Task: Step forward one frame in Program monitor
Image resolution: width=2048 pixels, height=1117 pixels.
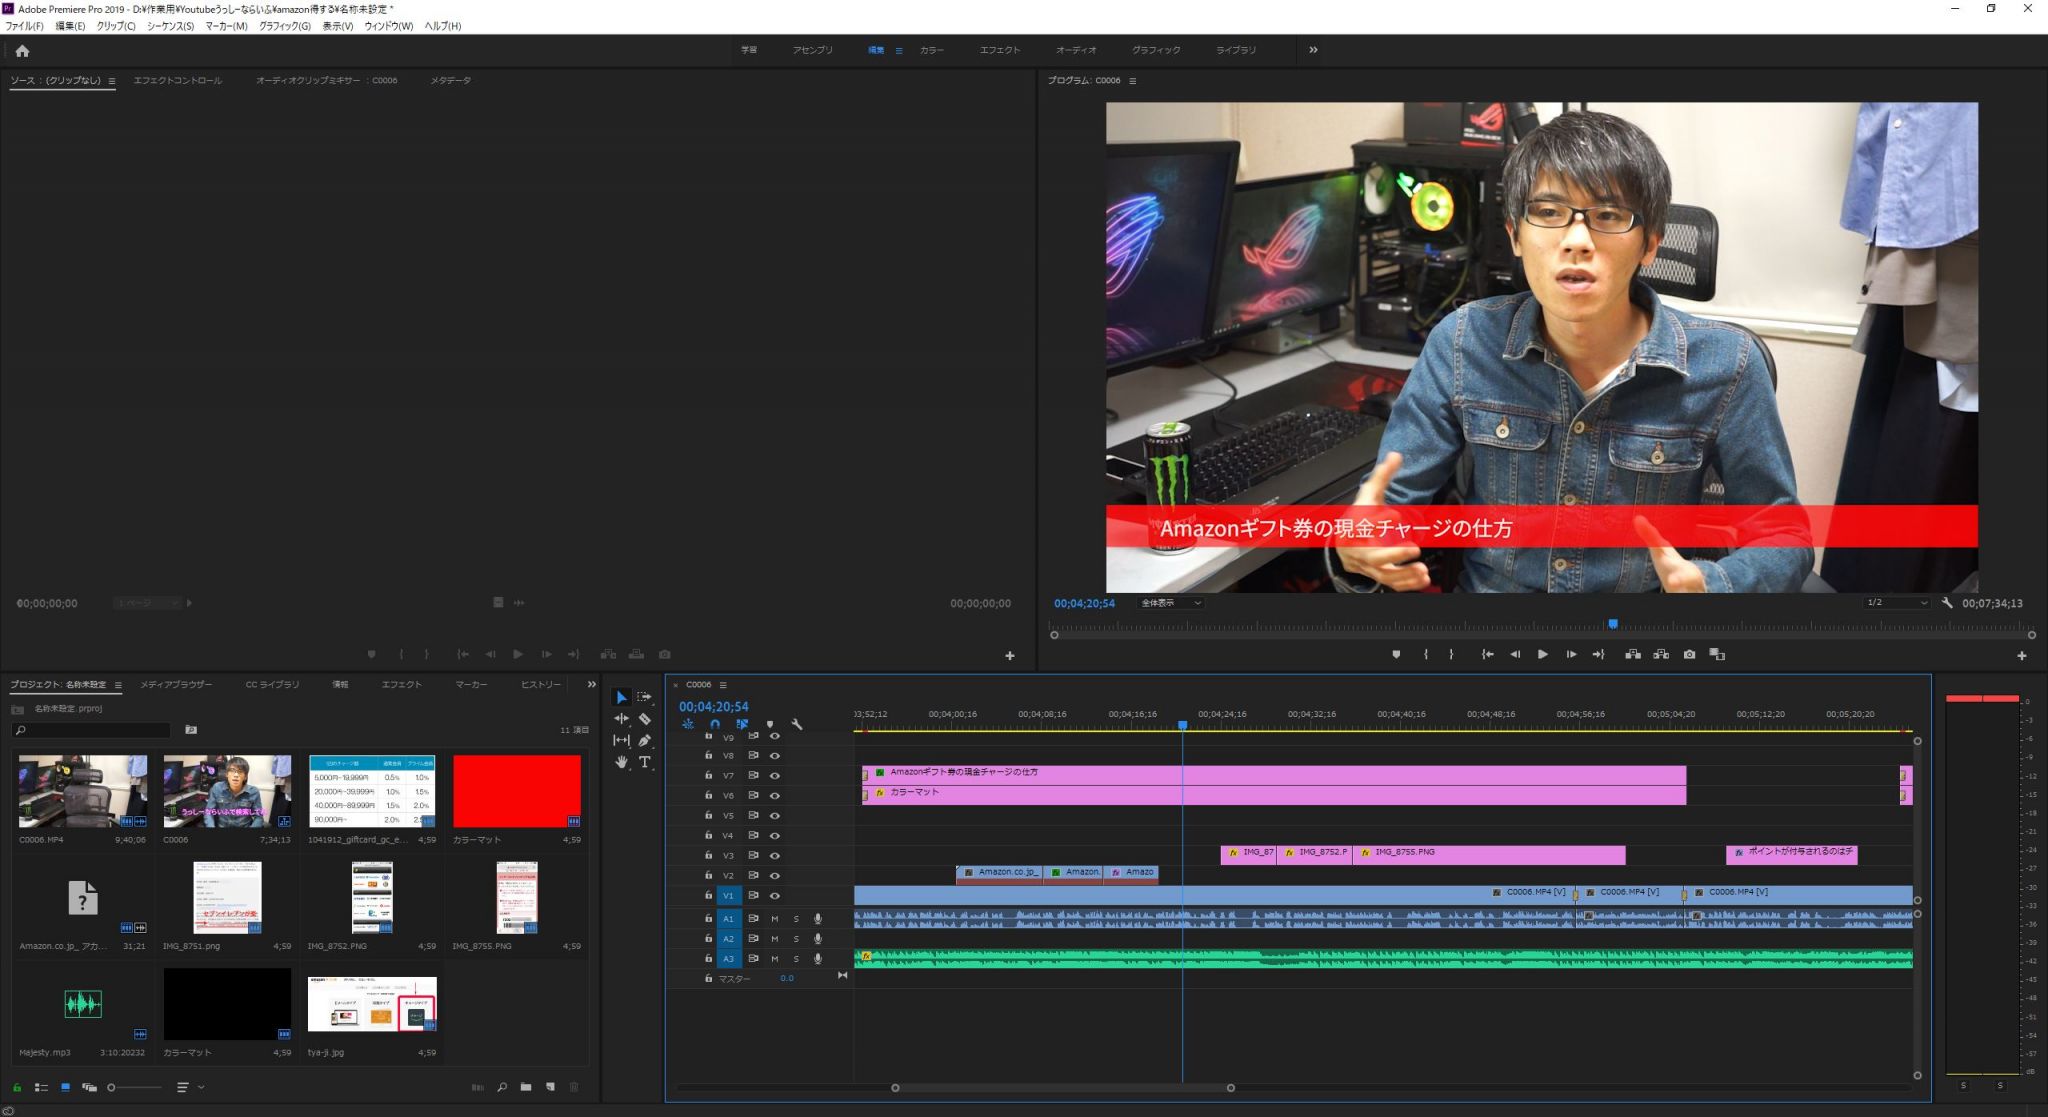Action: tap(1571, 654)
